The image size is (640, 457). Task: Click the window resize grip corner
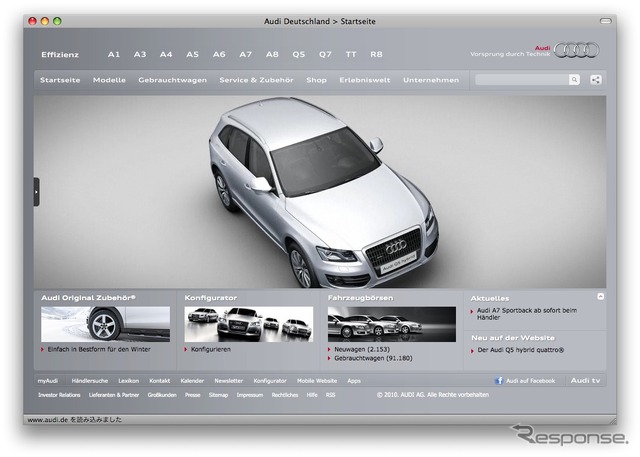click(612, 420)
